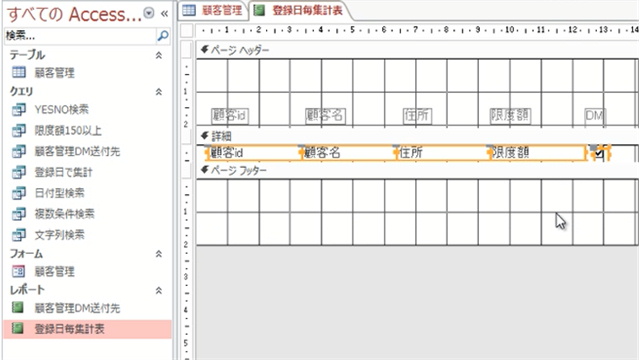Select the 顧客id text box in detail
The image size is (640, 360).
[254, 153]
